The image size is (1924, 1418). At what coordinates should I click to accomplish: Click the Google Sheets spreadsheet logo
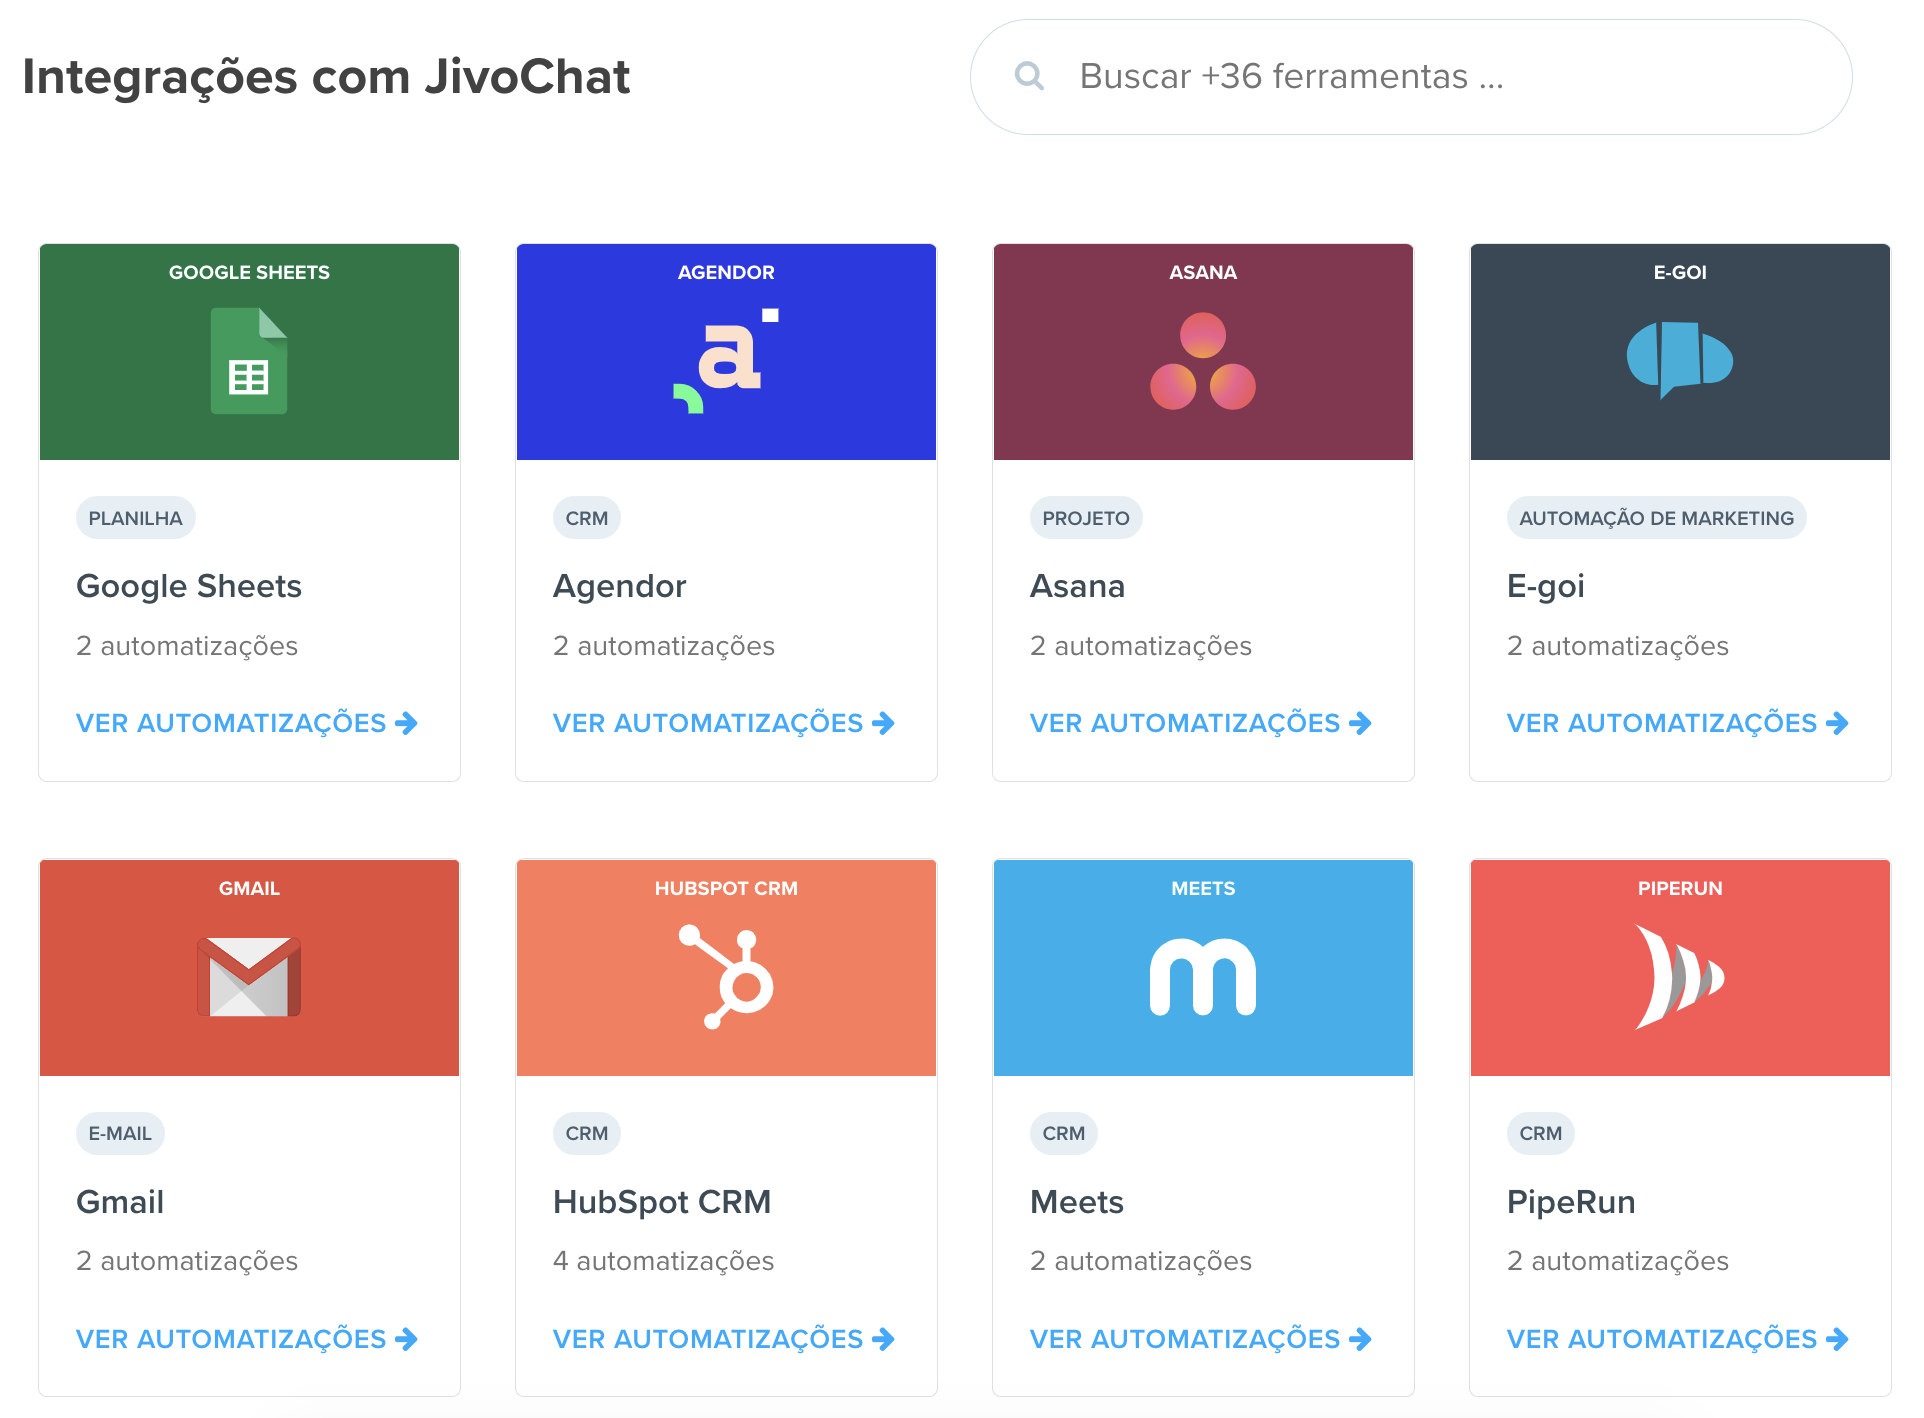click(249, 361)
